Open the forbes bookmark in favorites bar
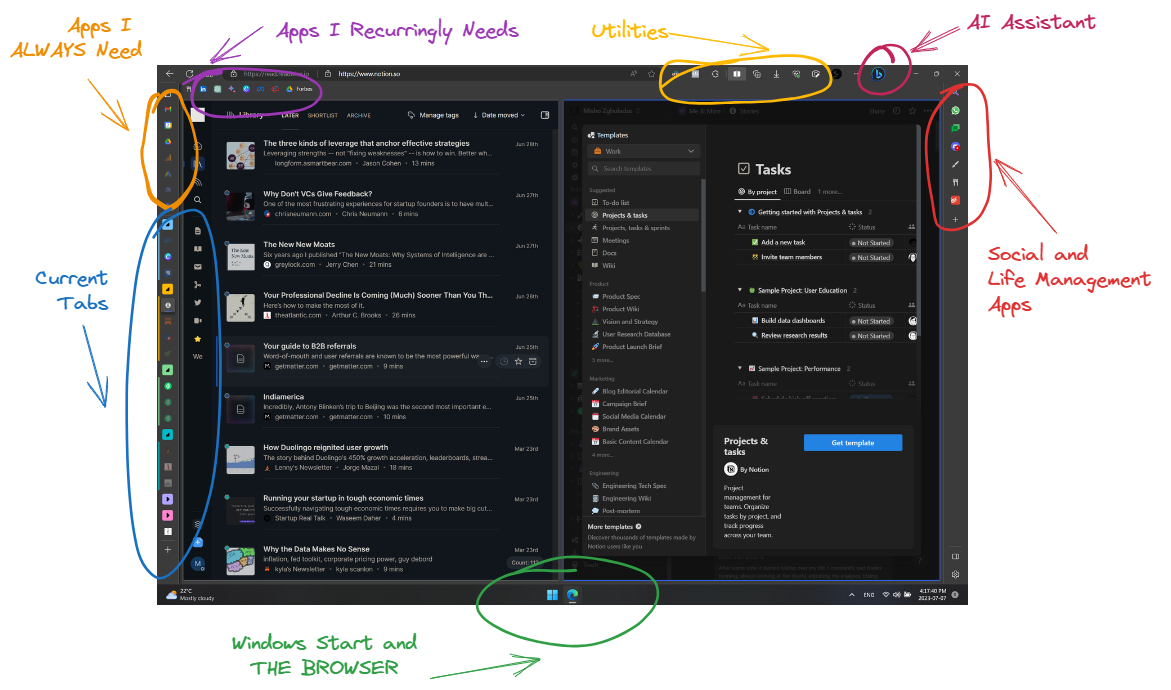1171x690 pixels. pos(299,89)
